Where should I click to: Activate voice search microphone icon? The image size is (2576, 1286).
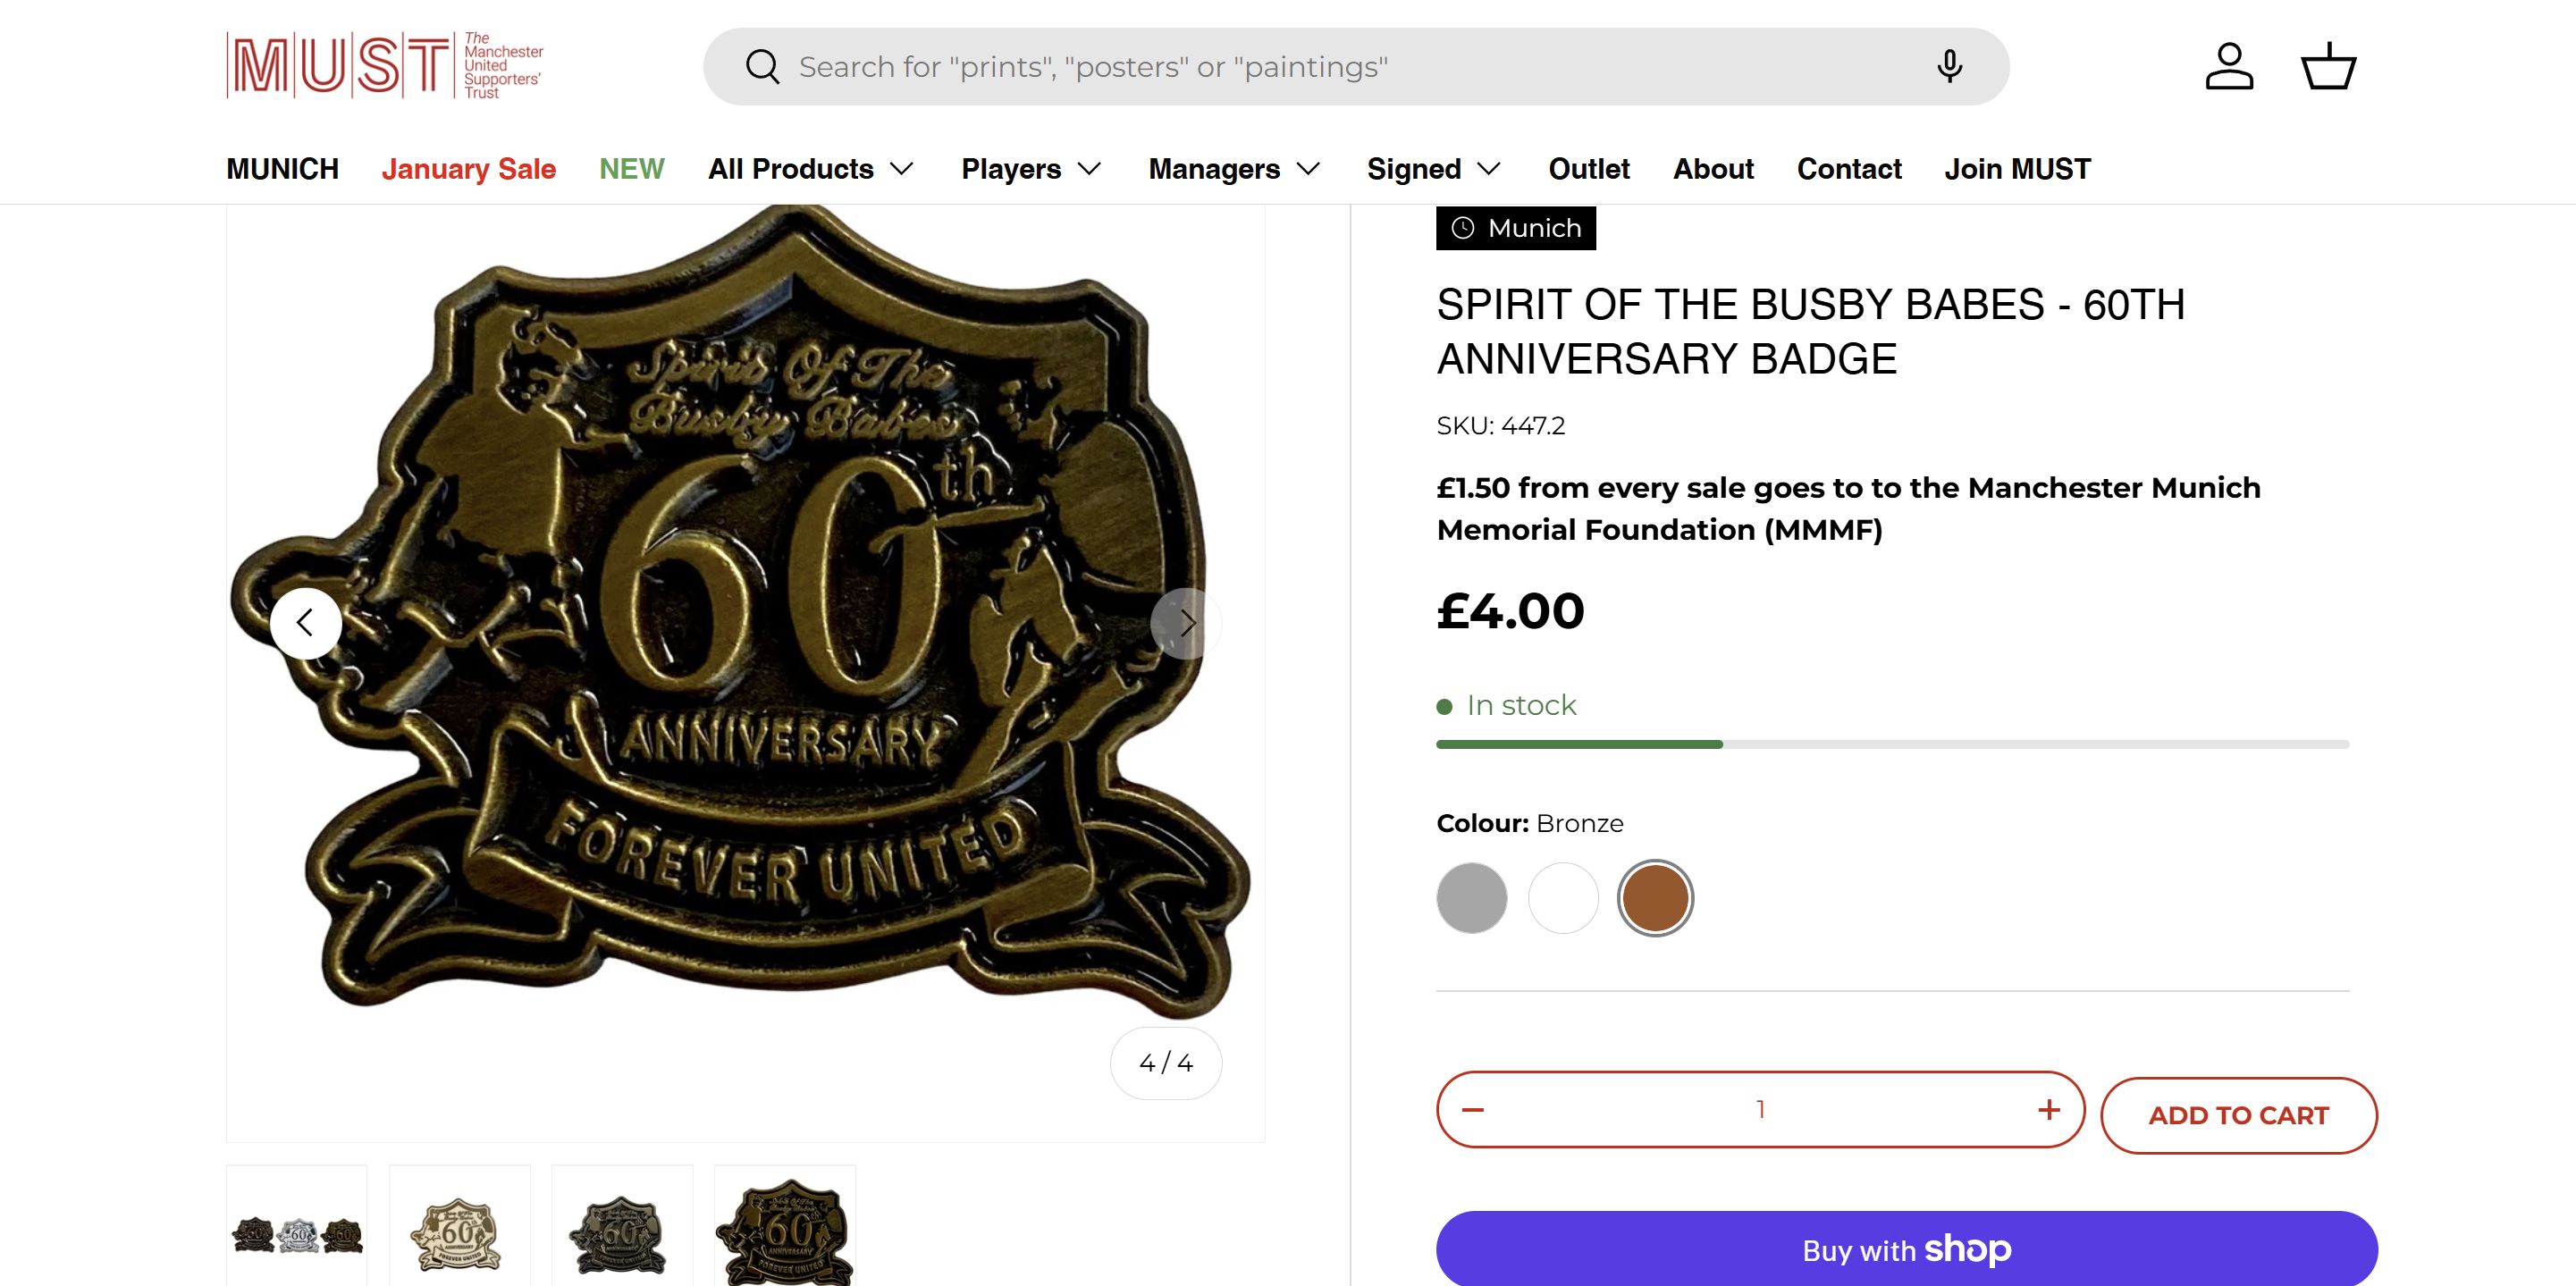tap(1949, 66)
